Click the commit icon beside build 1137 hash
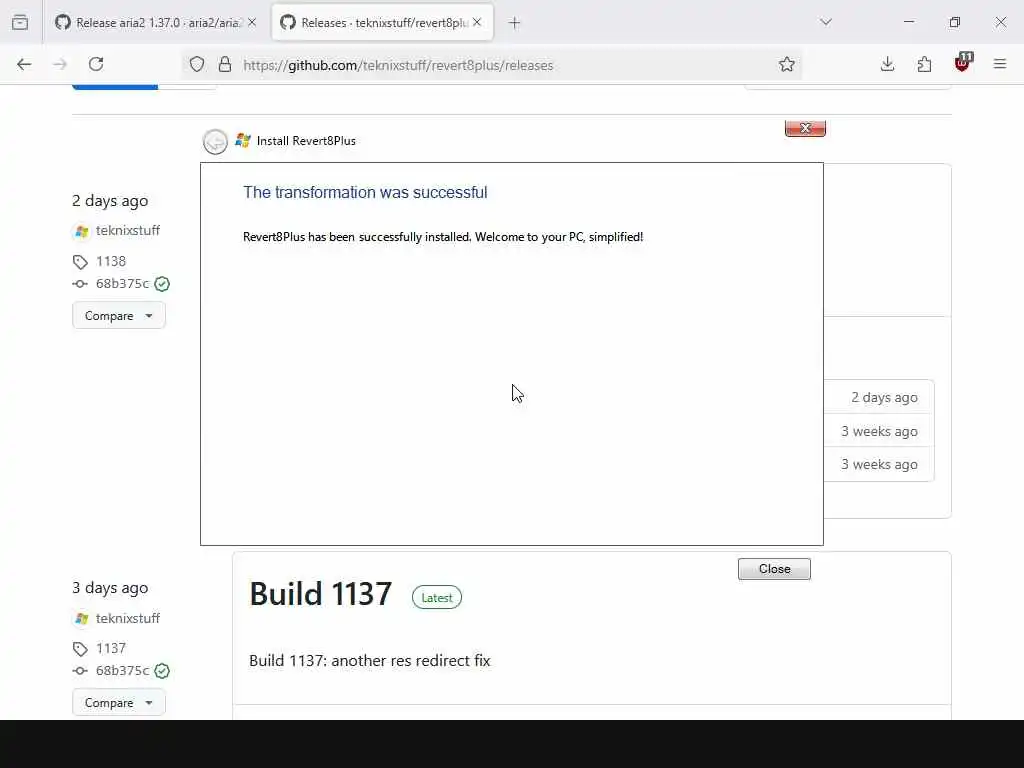 (x=80, y=671)
